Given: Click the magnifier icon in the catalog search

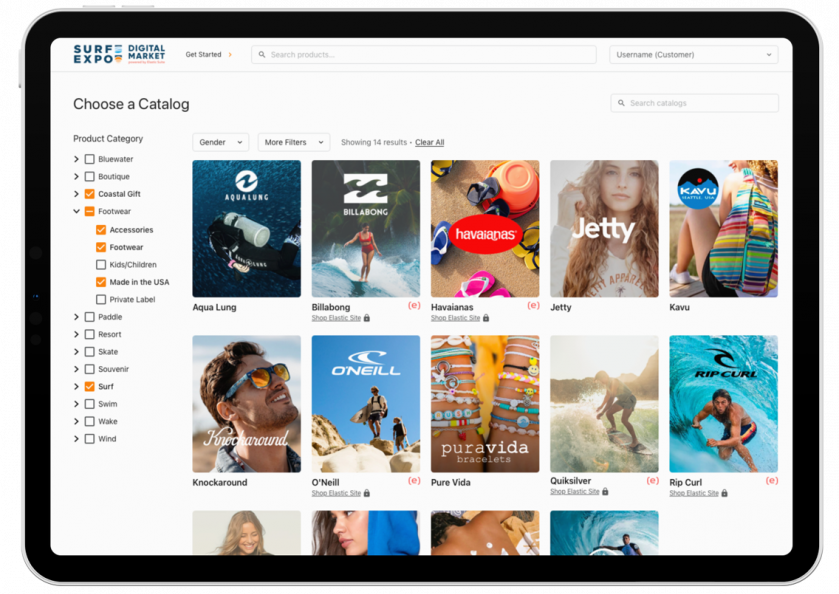Looking at the screenshot, I should pyautogui.click(x=621, y=103).
